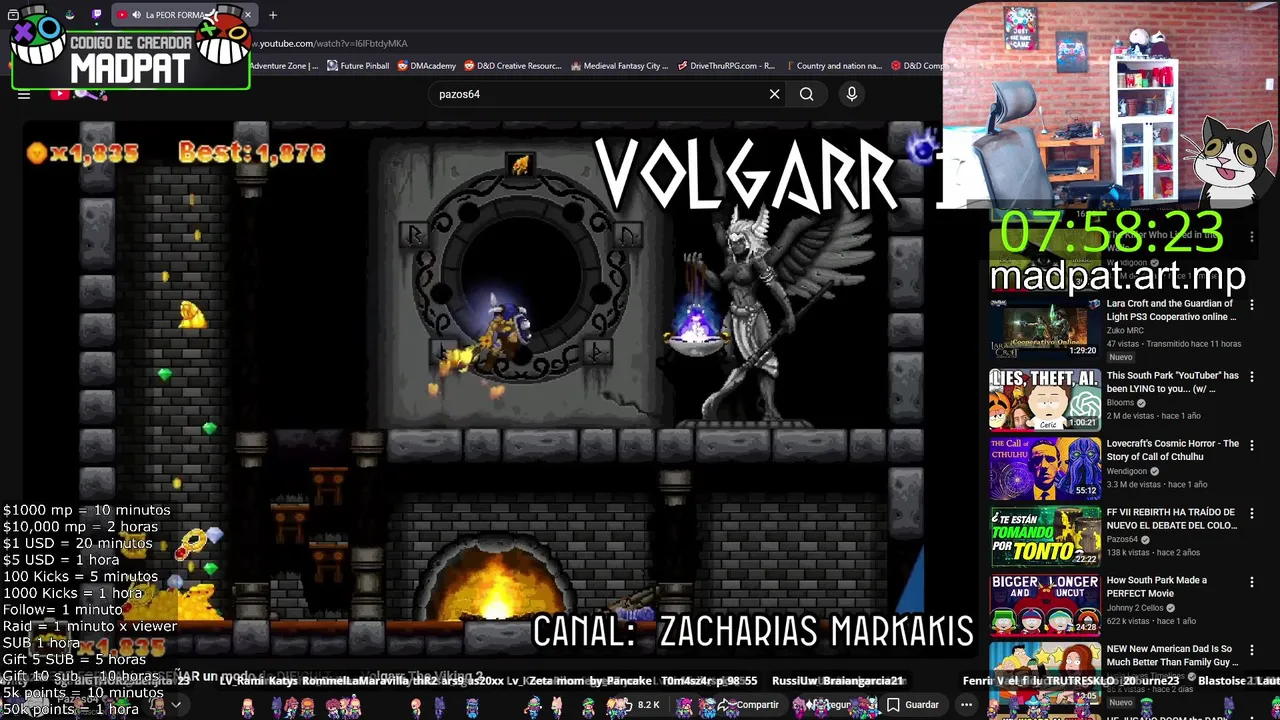Image resolution: width=1280 pixels, height=720 pixels.
Task: Mute the tab via its speaker icon
Action: [136, 15]
